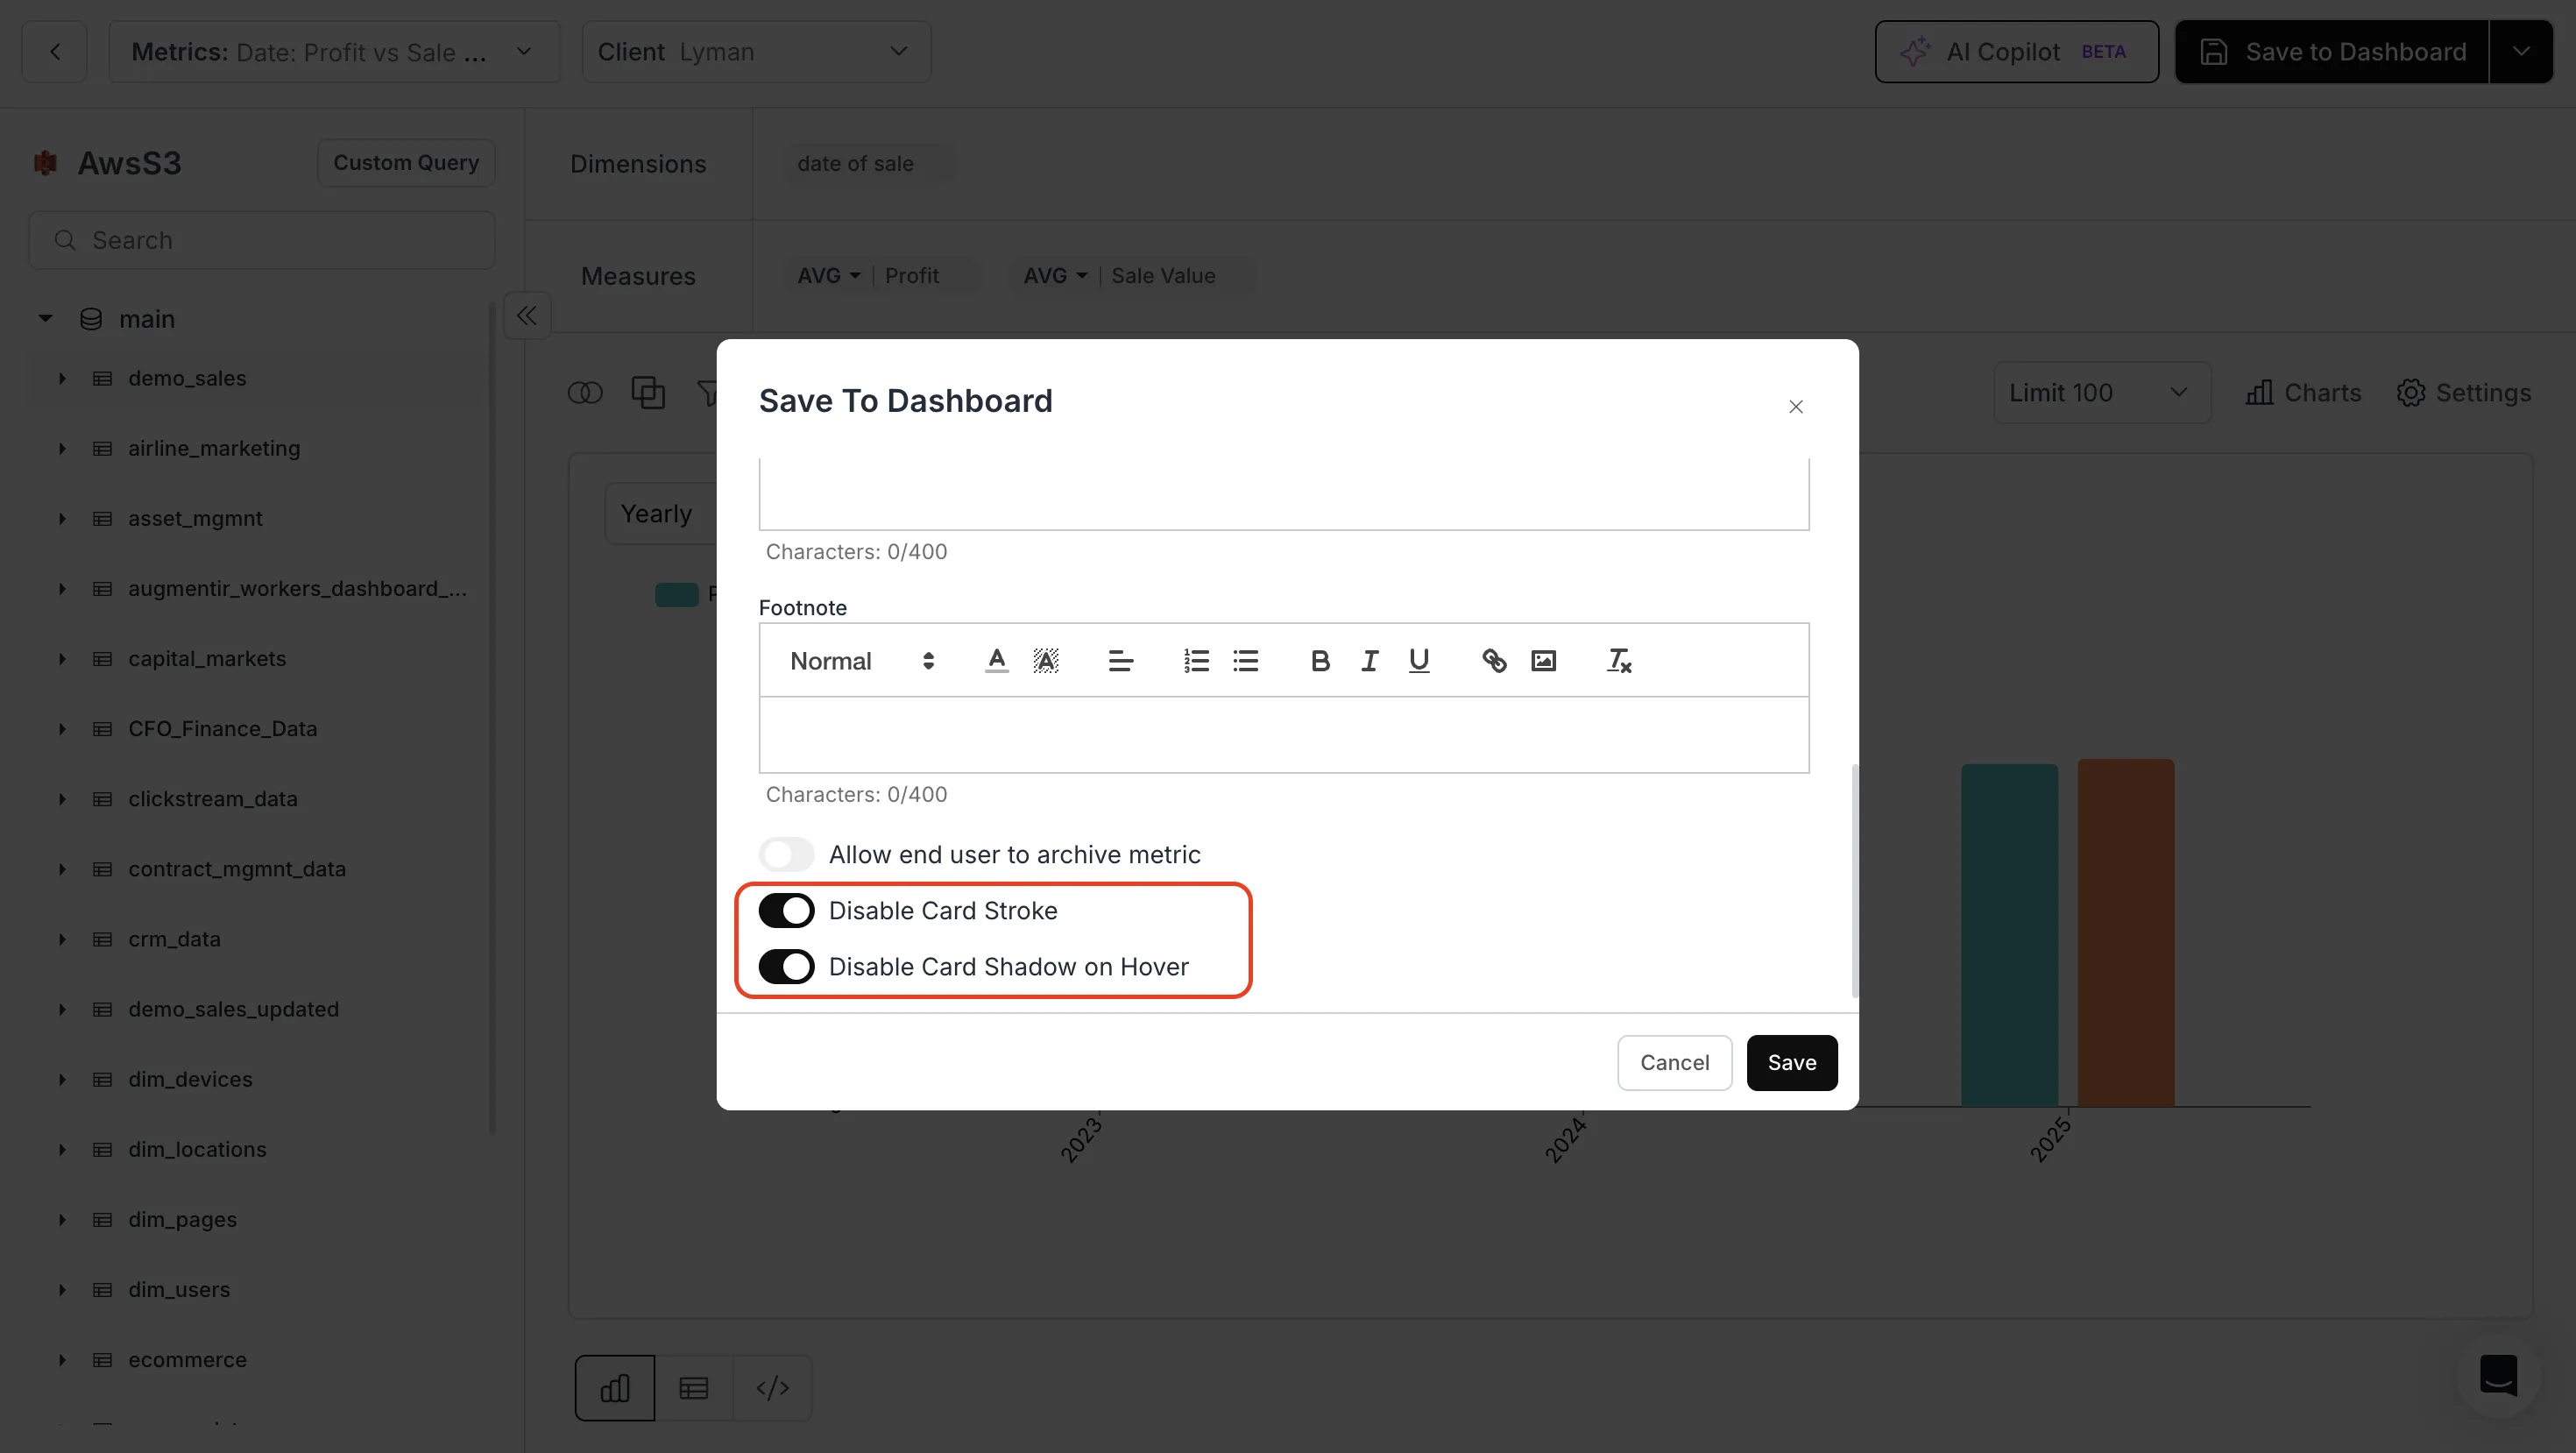
Task: Click the footnote text color icon
Action: tap(996, 661)
